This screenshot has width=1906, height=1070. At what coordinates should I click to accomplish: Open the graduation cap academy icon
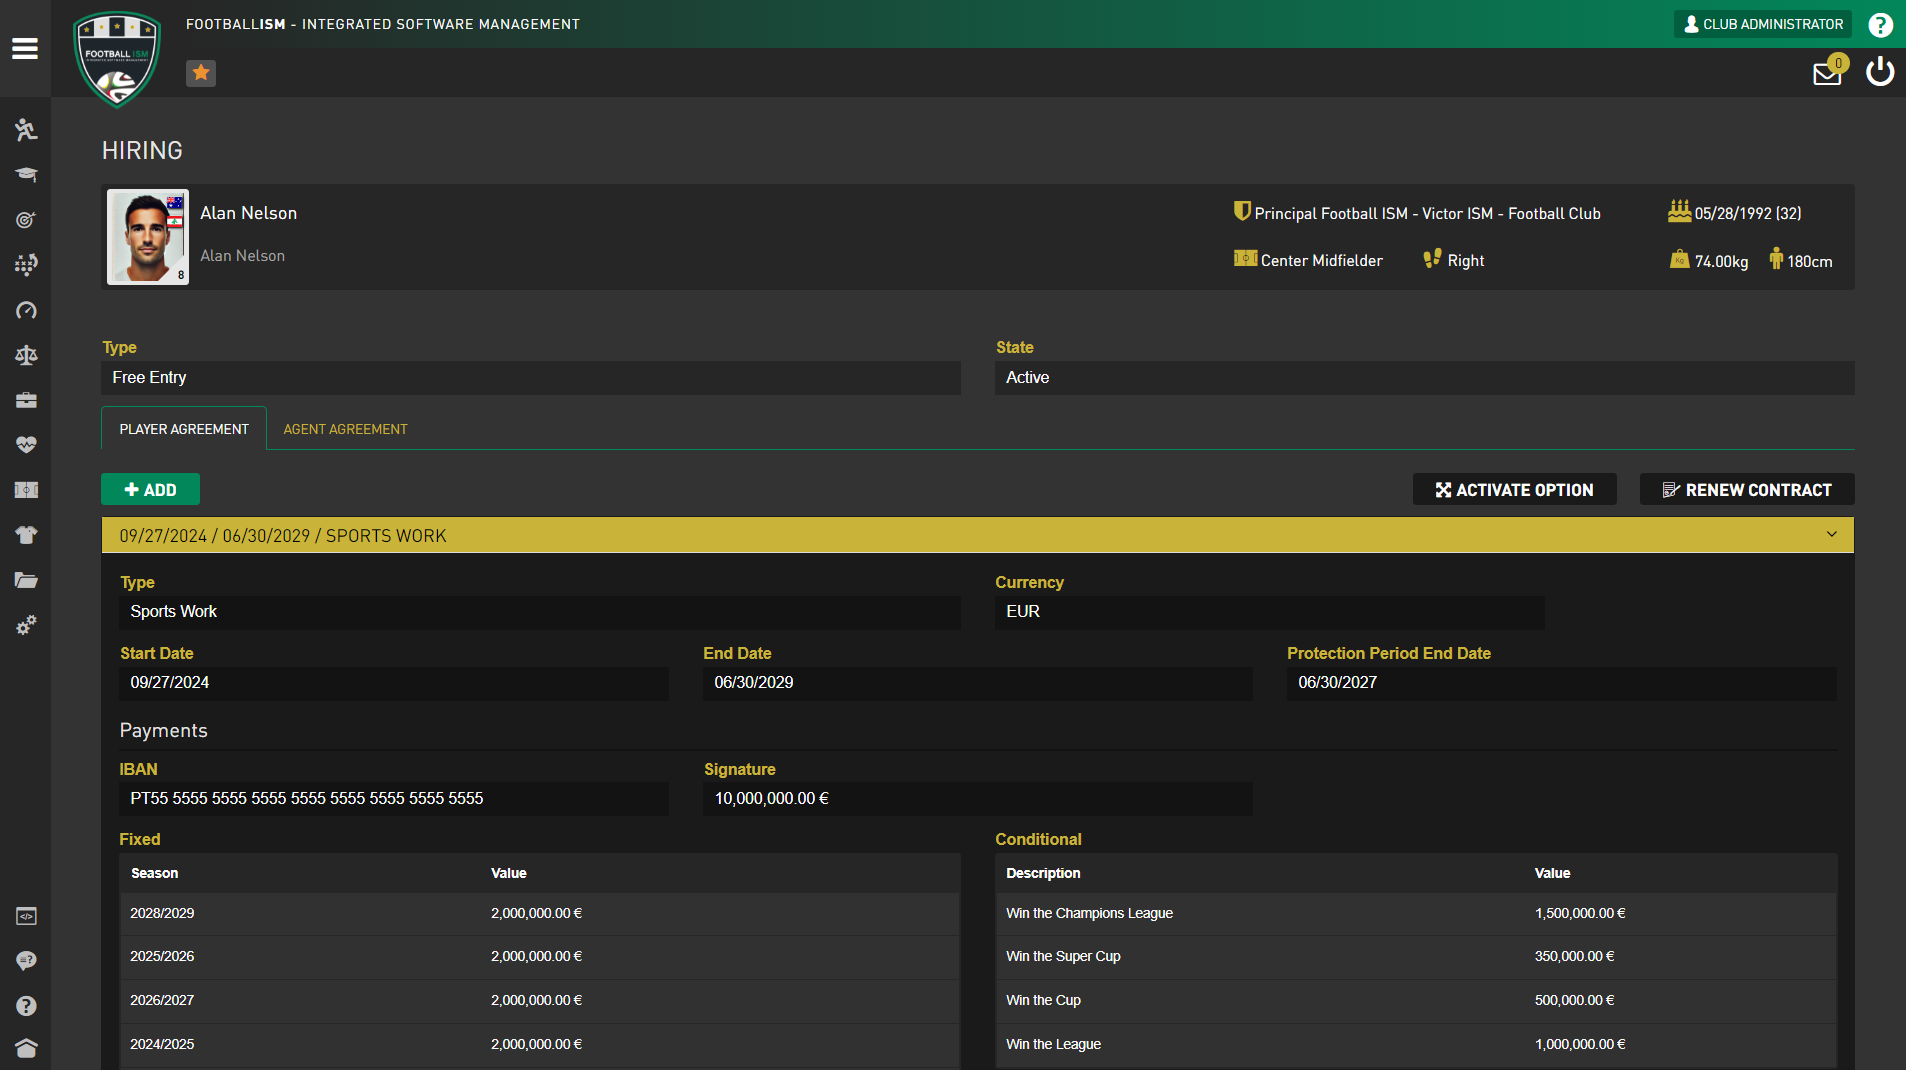(26, 174)
